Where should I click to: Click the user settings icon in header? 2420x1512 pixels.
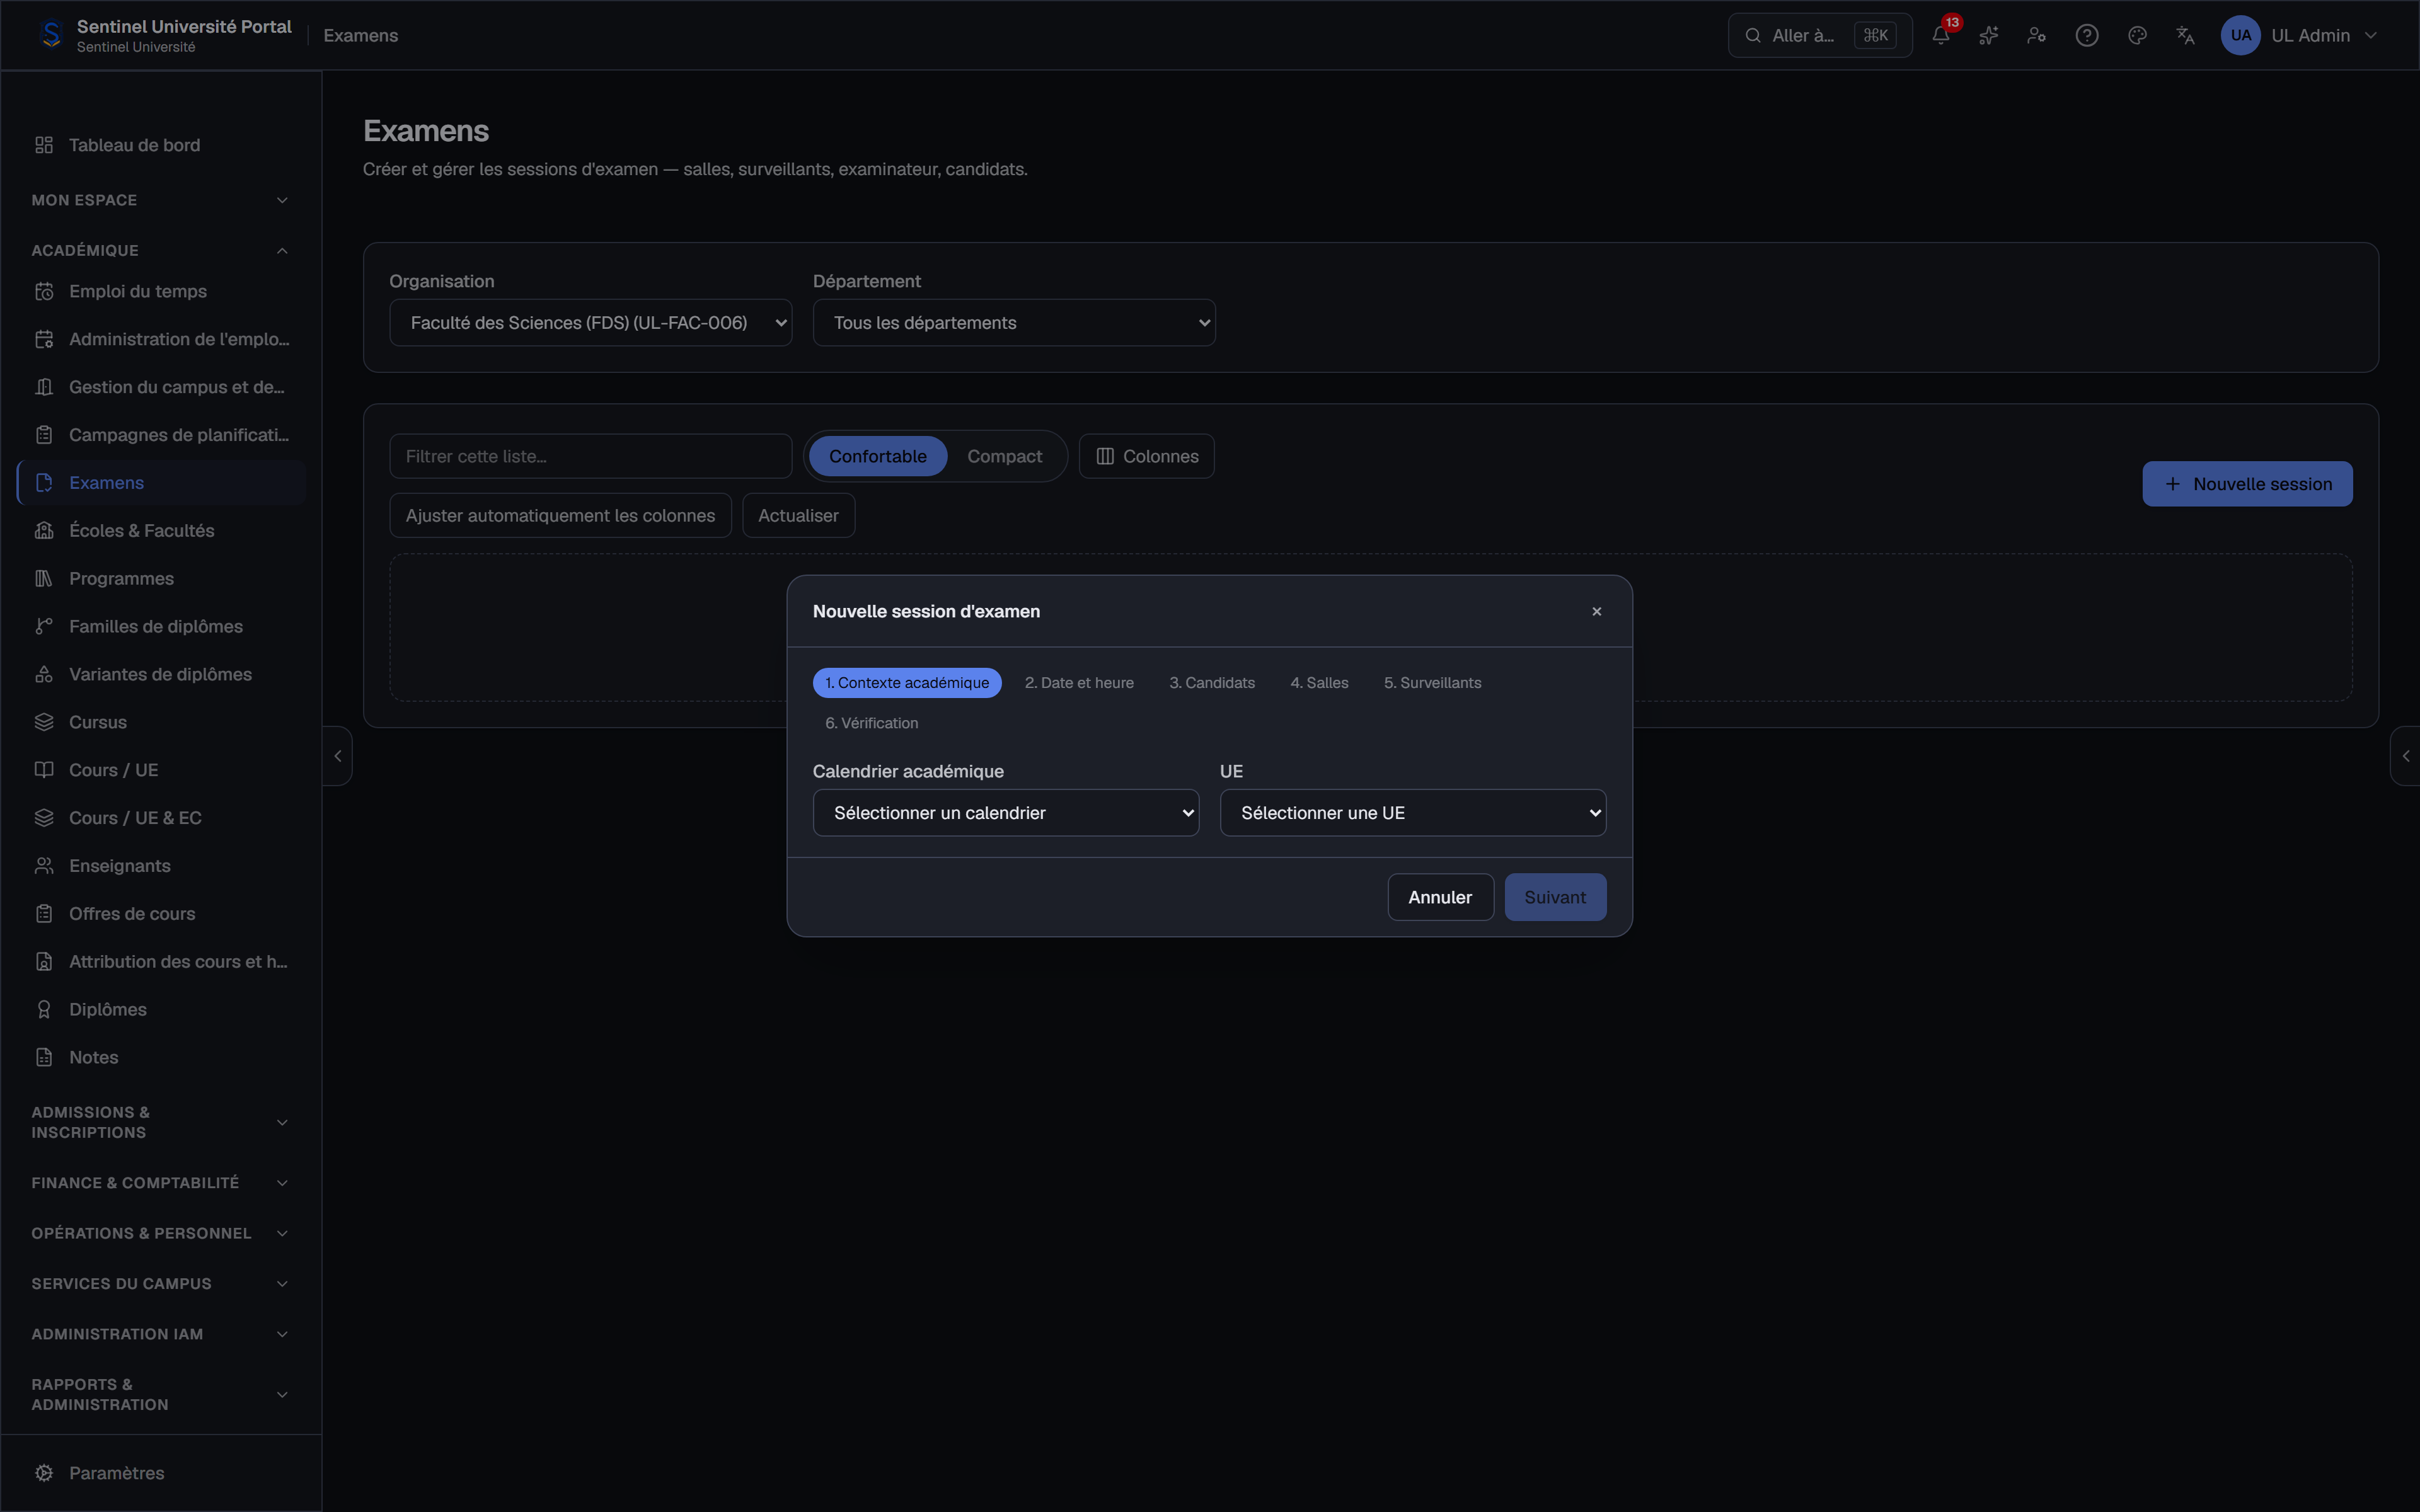[x=2036, y=35]
